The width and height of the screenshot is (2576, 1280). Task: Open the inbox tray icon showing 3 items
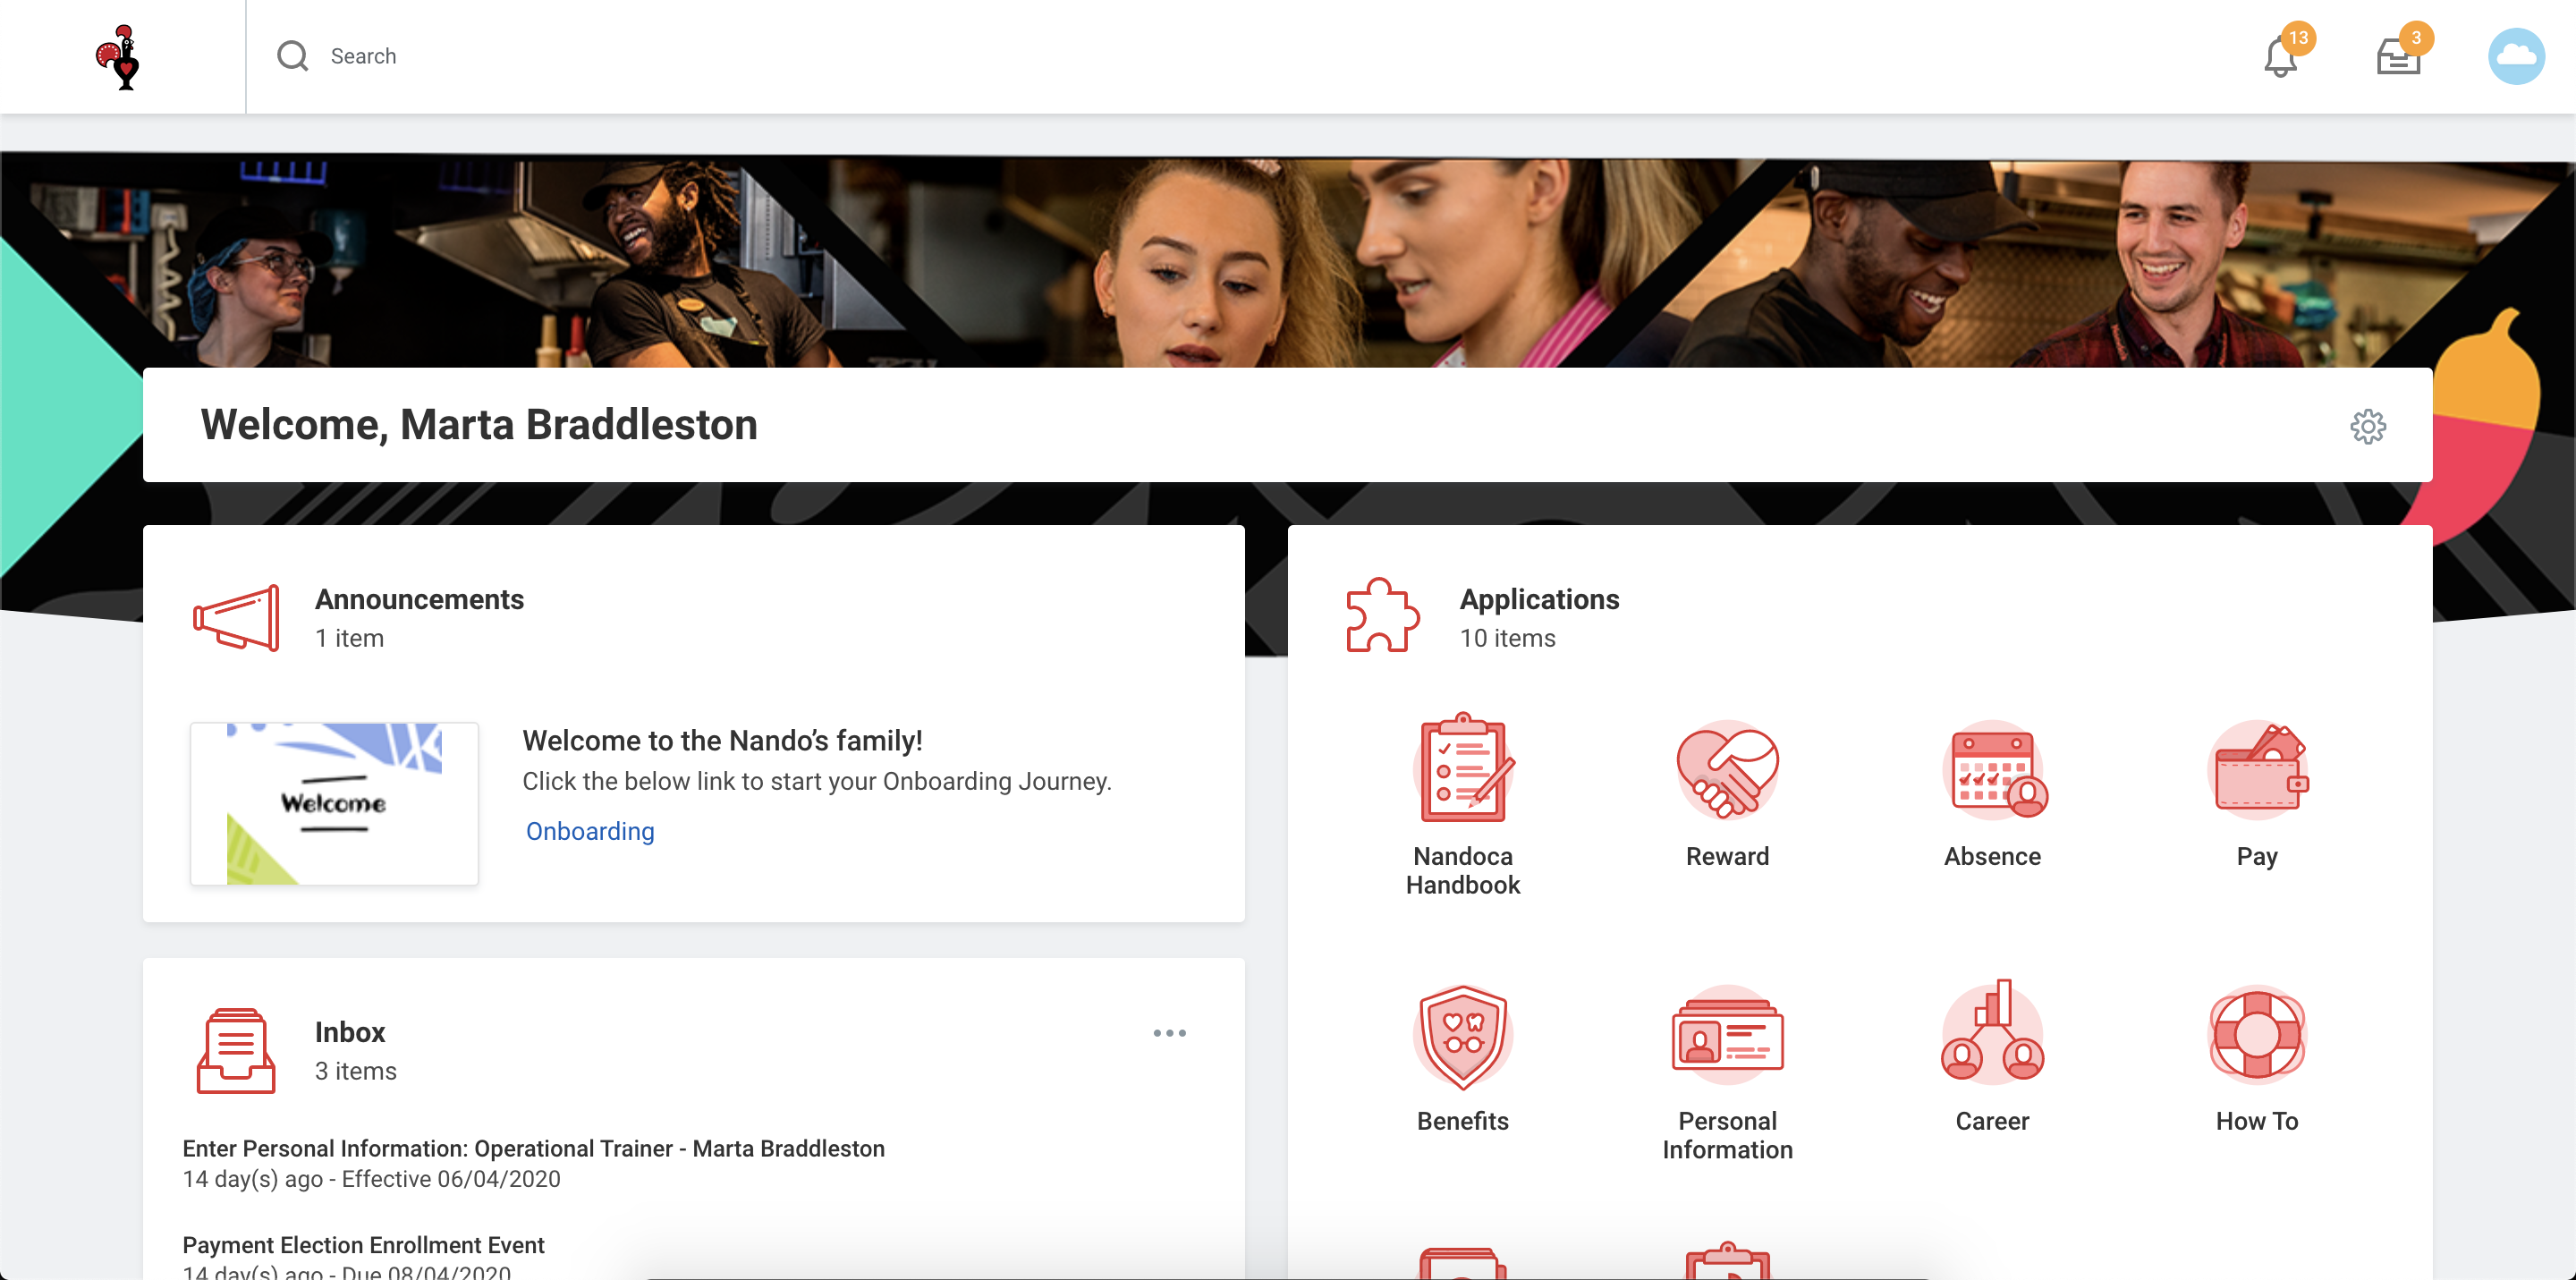2397,56
